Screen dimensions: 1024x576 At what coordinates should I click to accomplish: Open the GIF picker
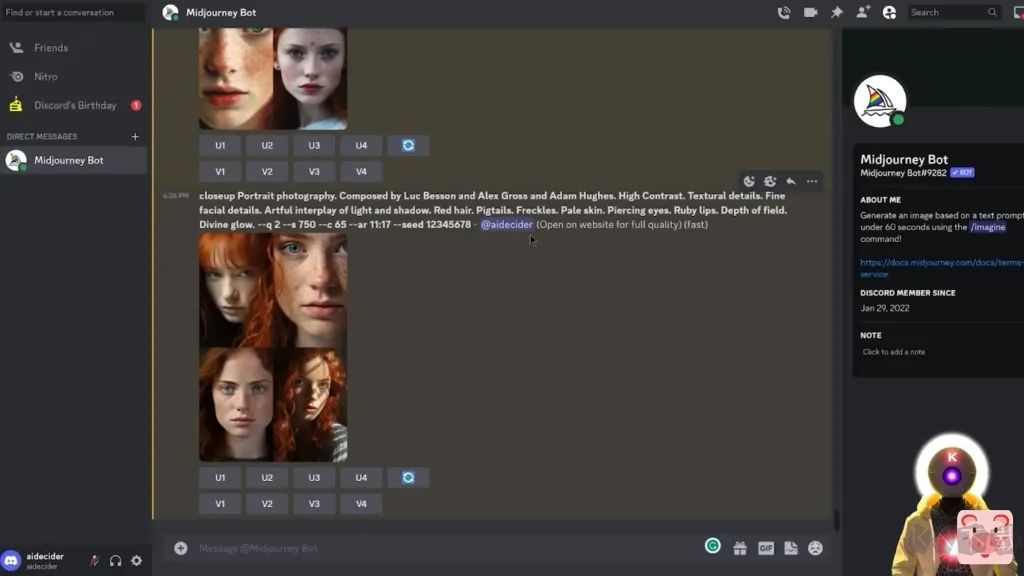[x=765, y=548]
